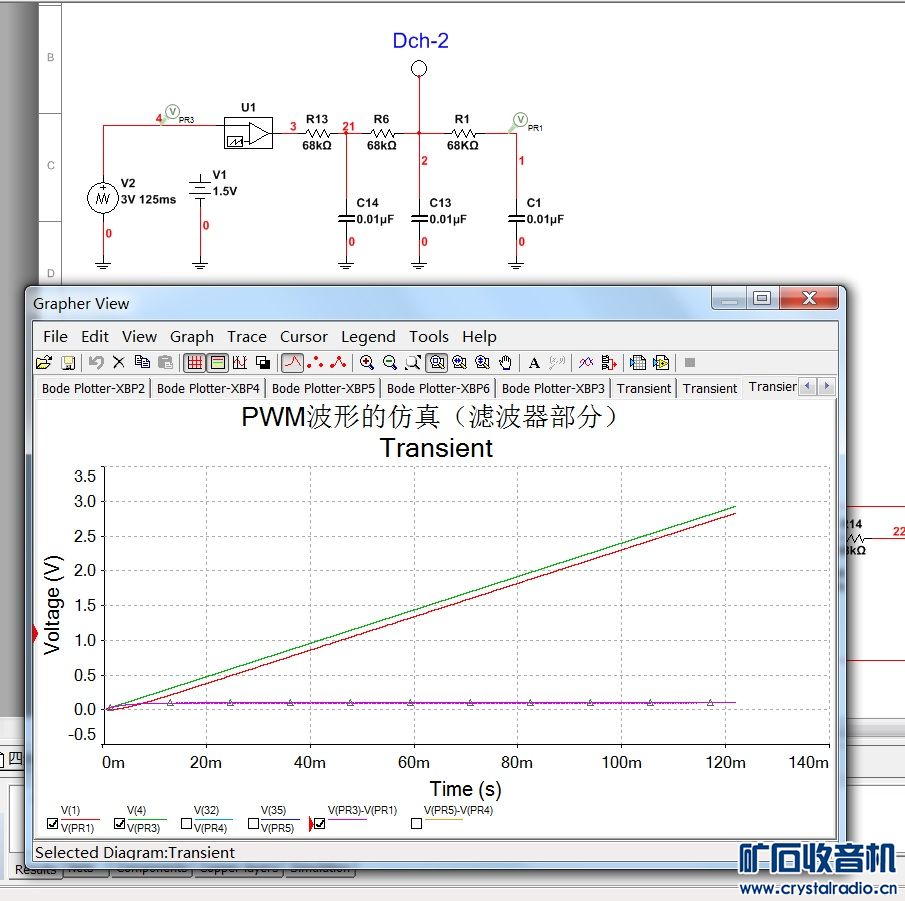This screenshot has height=901, width=905.
Task: Click the Zoom Fit icon
Action: 437,362
